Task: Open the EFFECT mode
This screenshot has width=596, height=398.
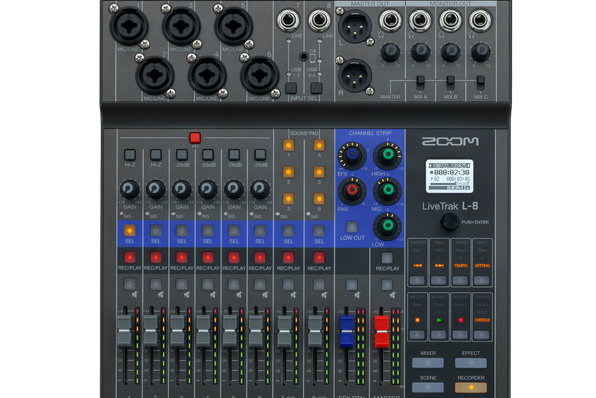Action: (471, 363)
